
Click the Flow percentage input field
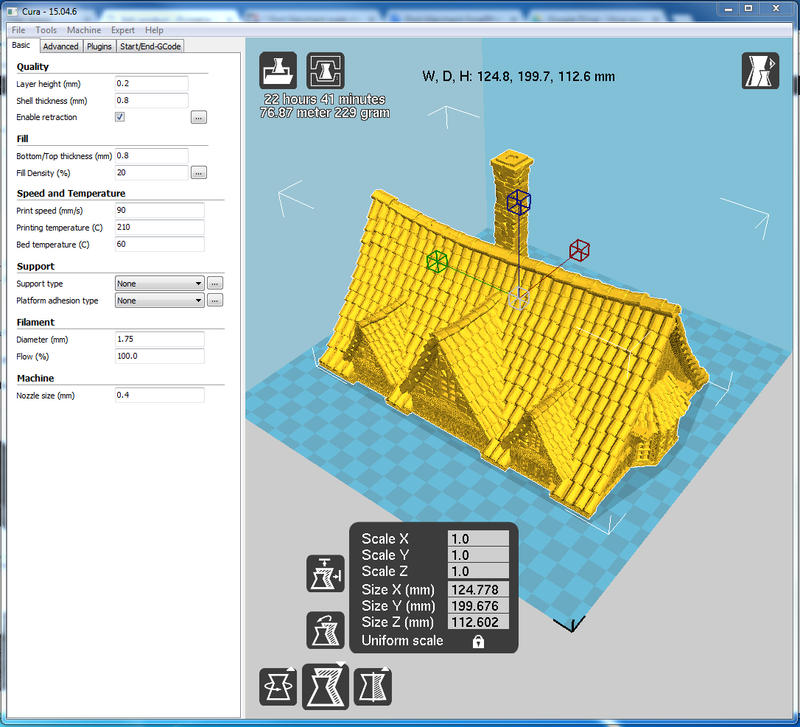point(160,356)
